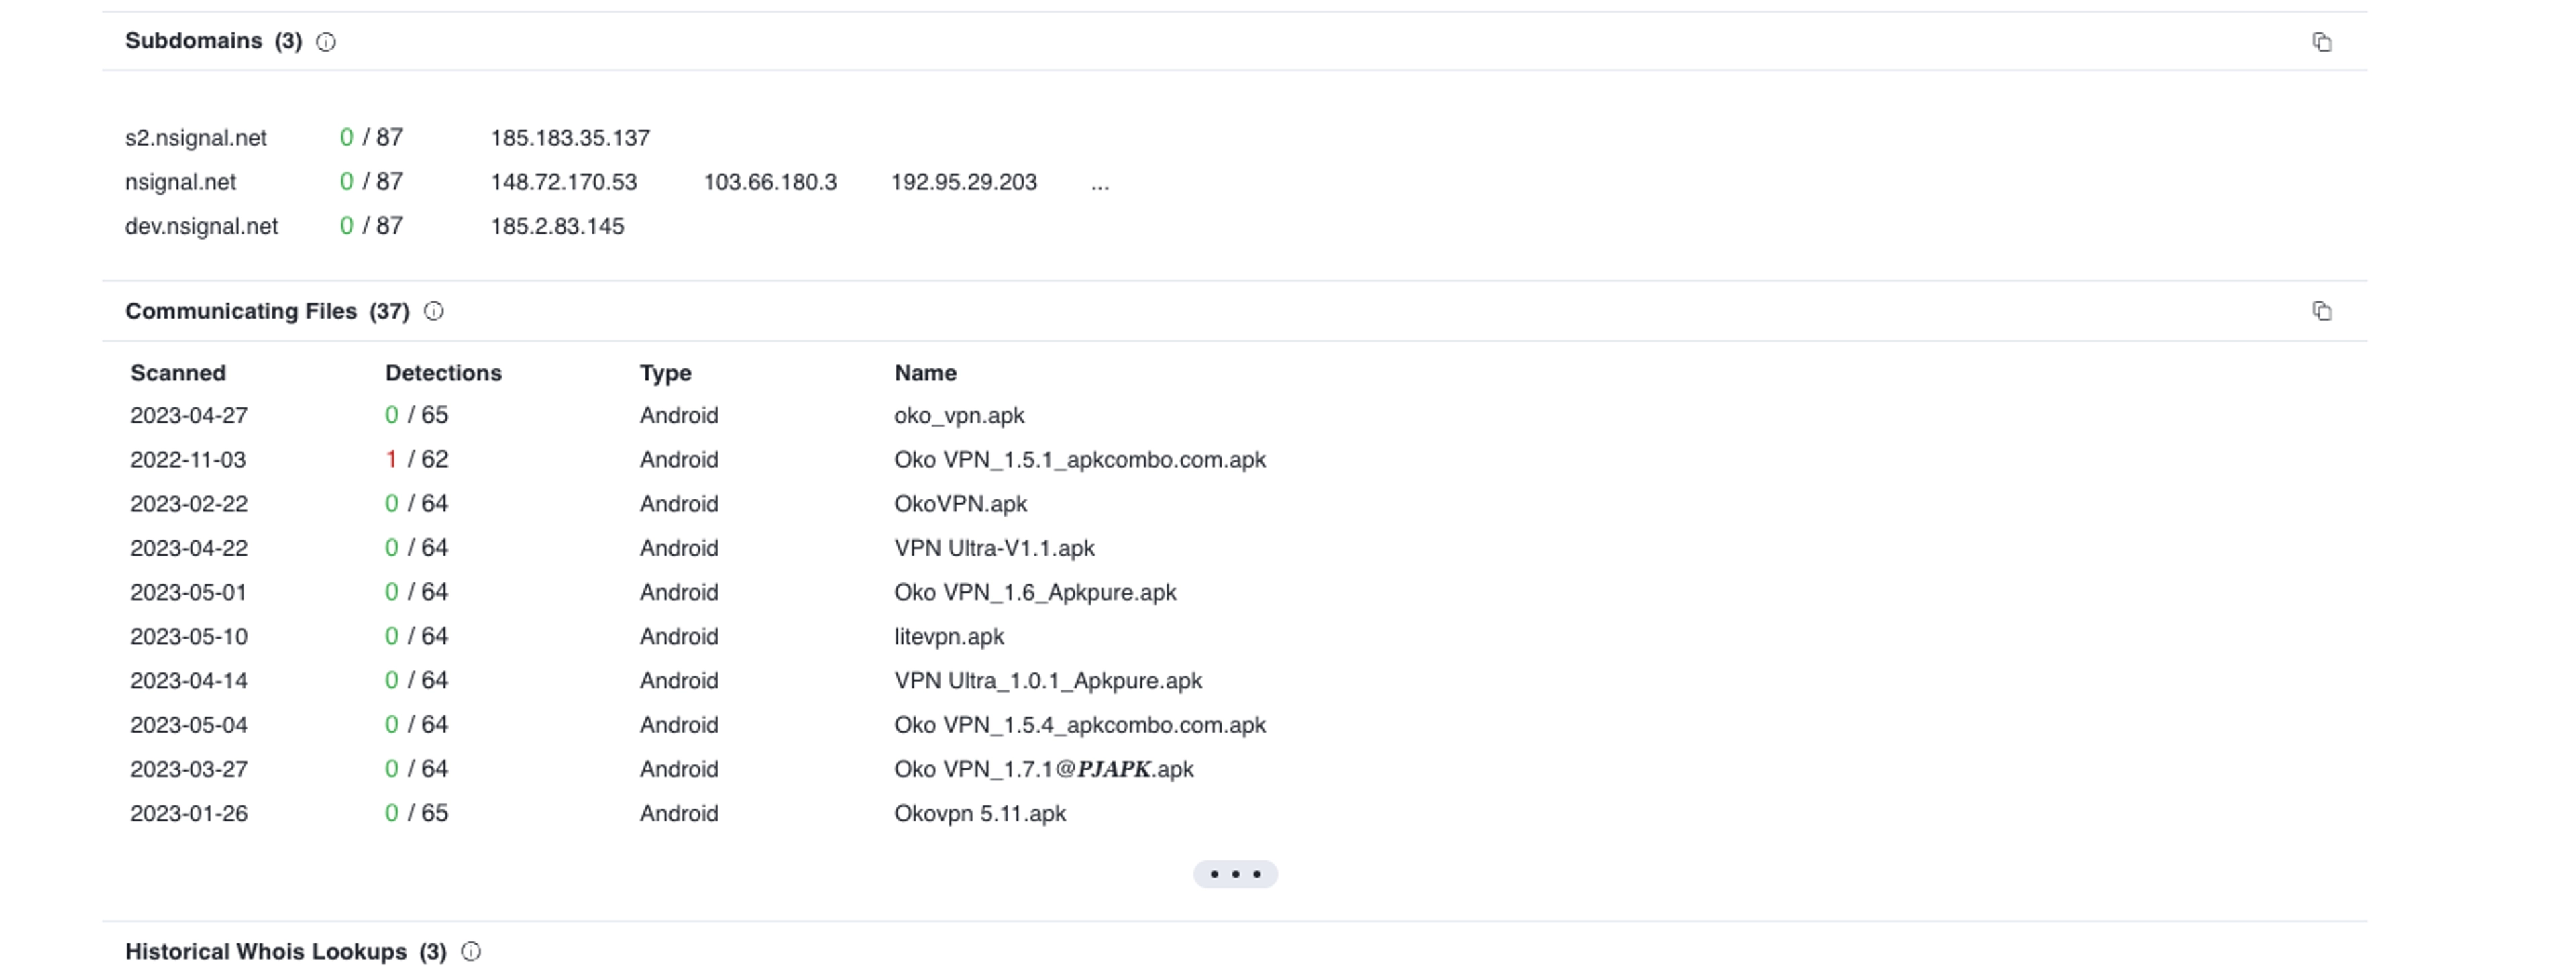This screenshot has width=2576, height=973.
Task: Open the dev.nsignal.net subdomain
Action: pyautogui.click(x=201, y=227)
